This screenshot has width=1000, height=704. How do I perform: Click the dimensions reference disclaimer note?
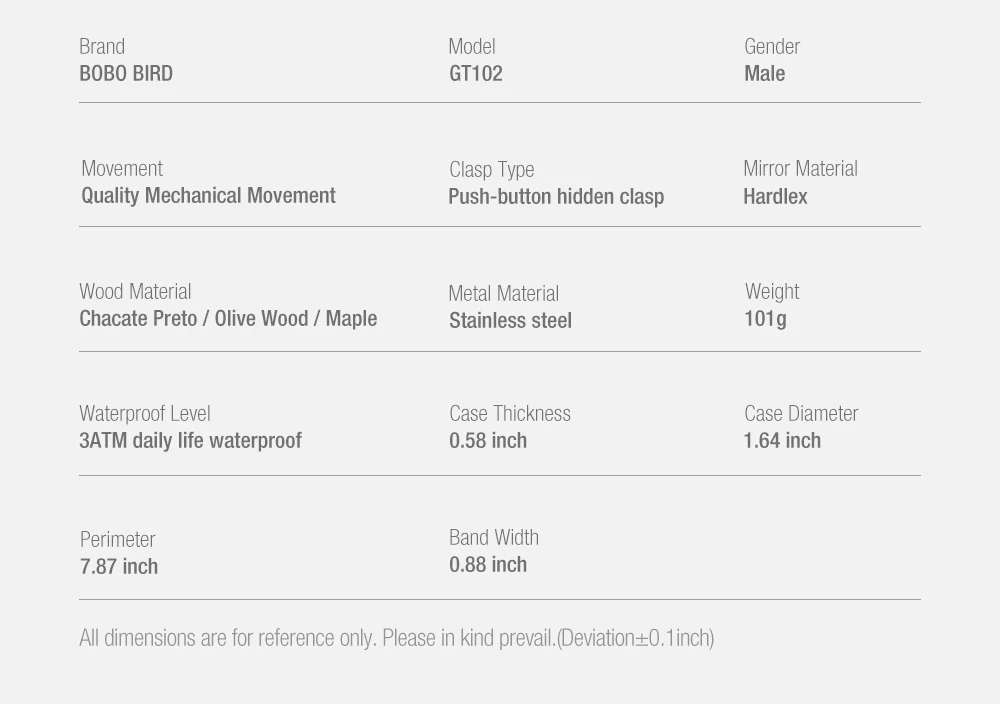[x=397, y=638]
